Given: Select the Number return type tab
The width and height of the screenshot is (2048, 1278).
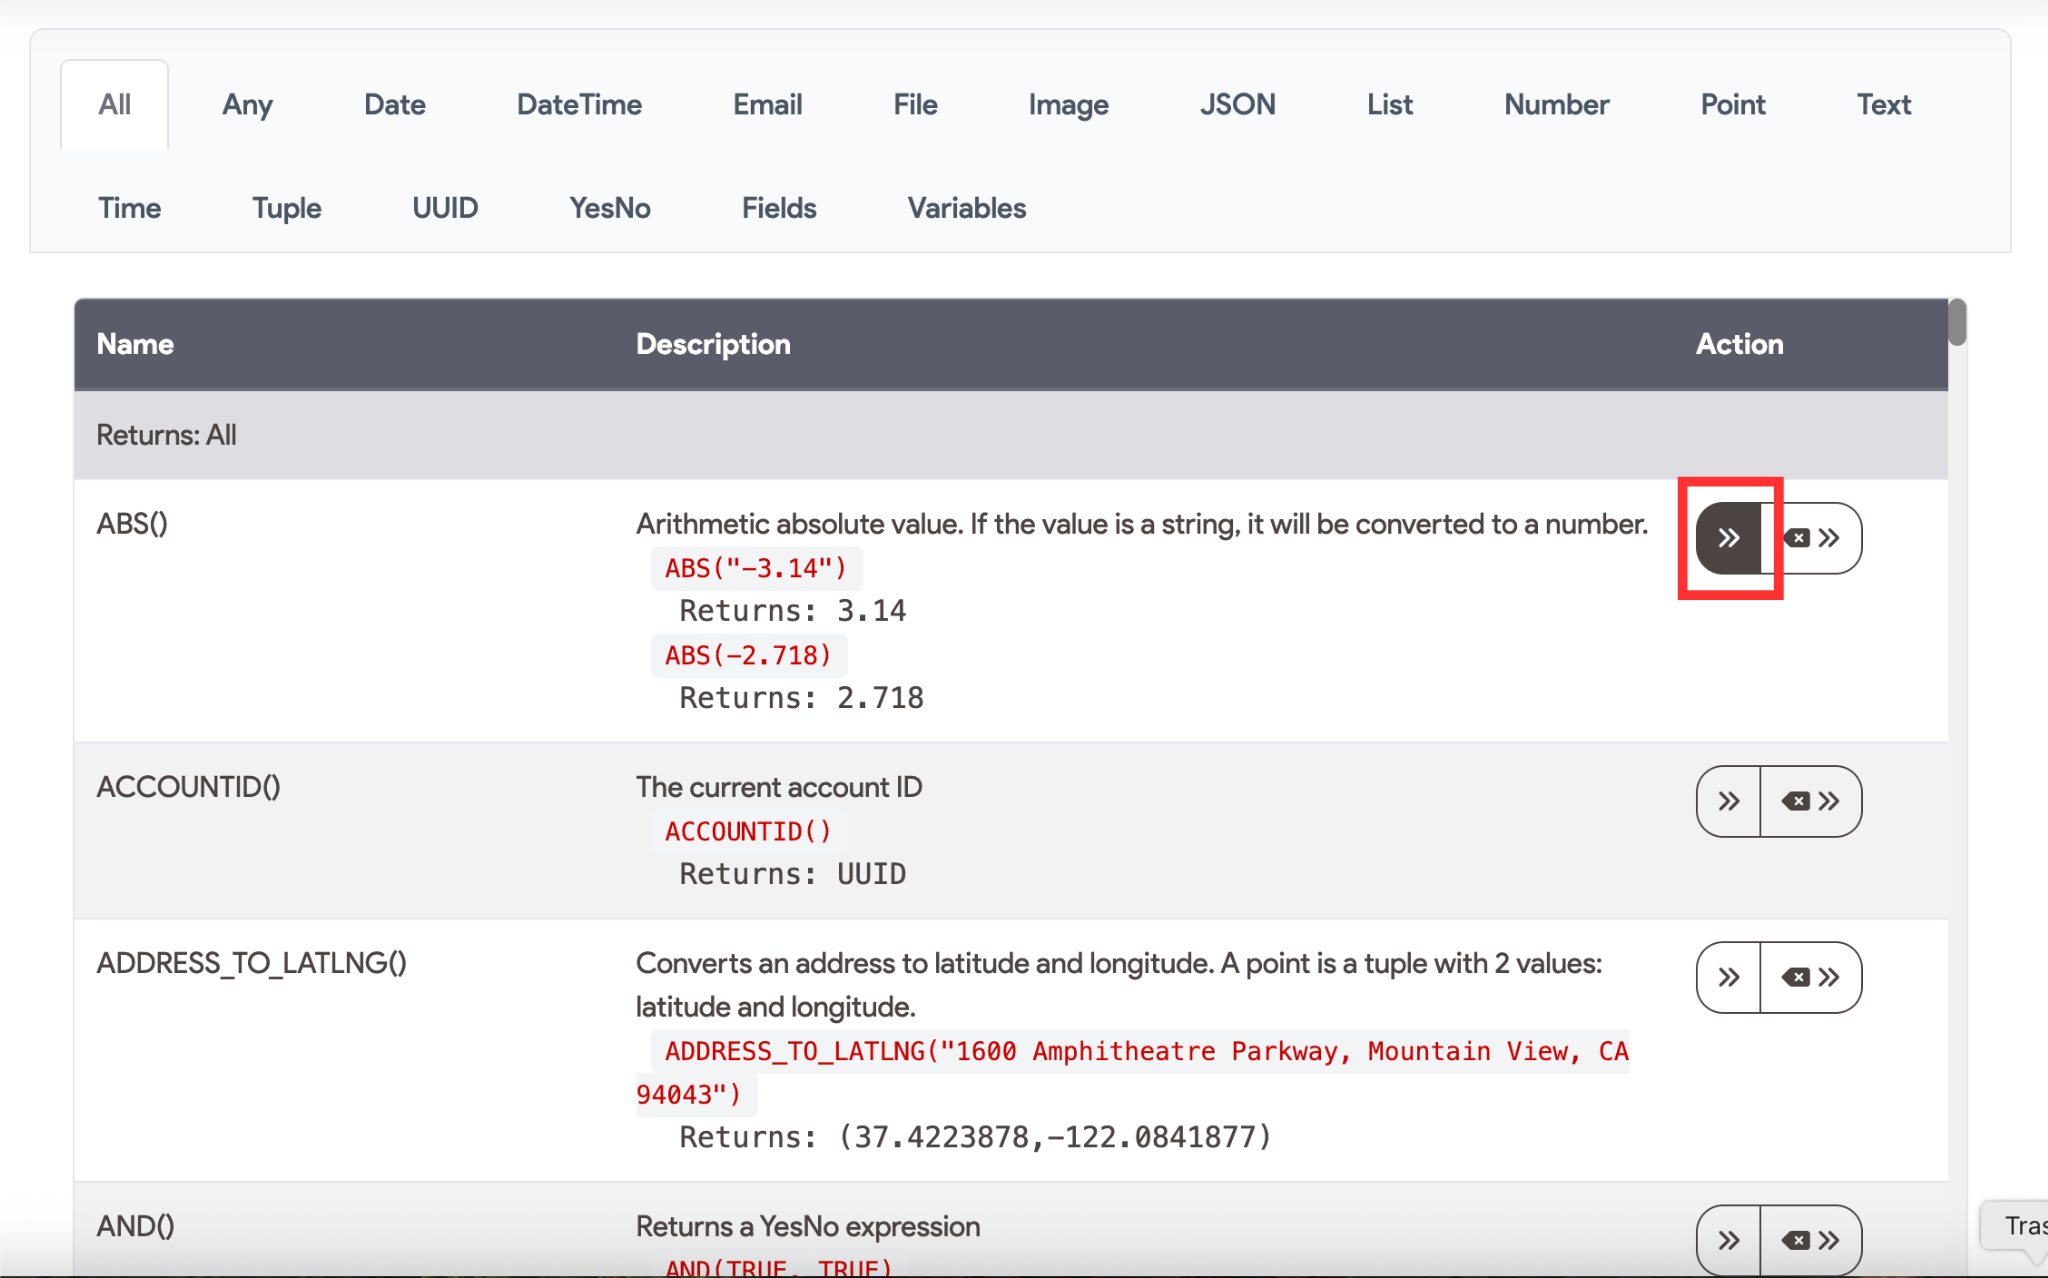Looking at the screenshot, I should 1556,104.
